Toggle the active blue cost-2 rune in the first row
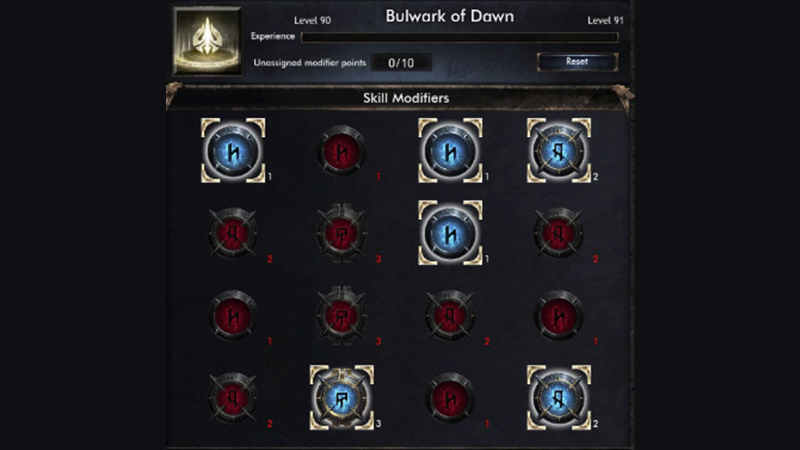 click(559, 151)
